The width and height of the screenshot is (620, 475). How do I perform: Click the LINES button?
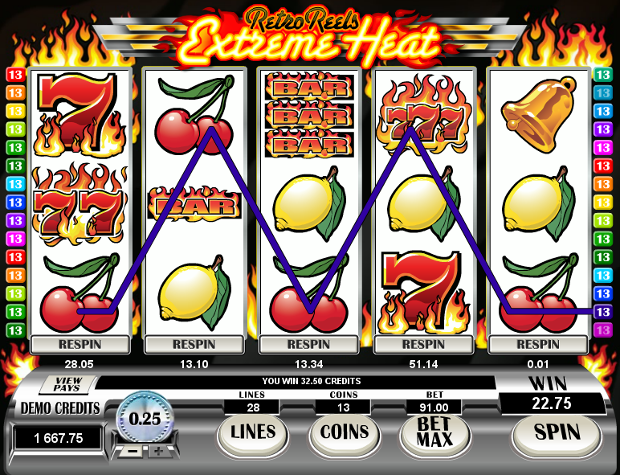click(x=253, y=432)
